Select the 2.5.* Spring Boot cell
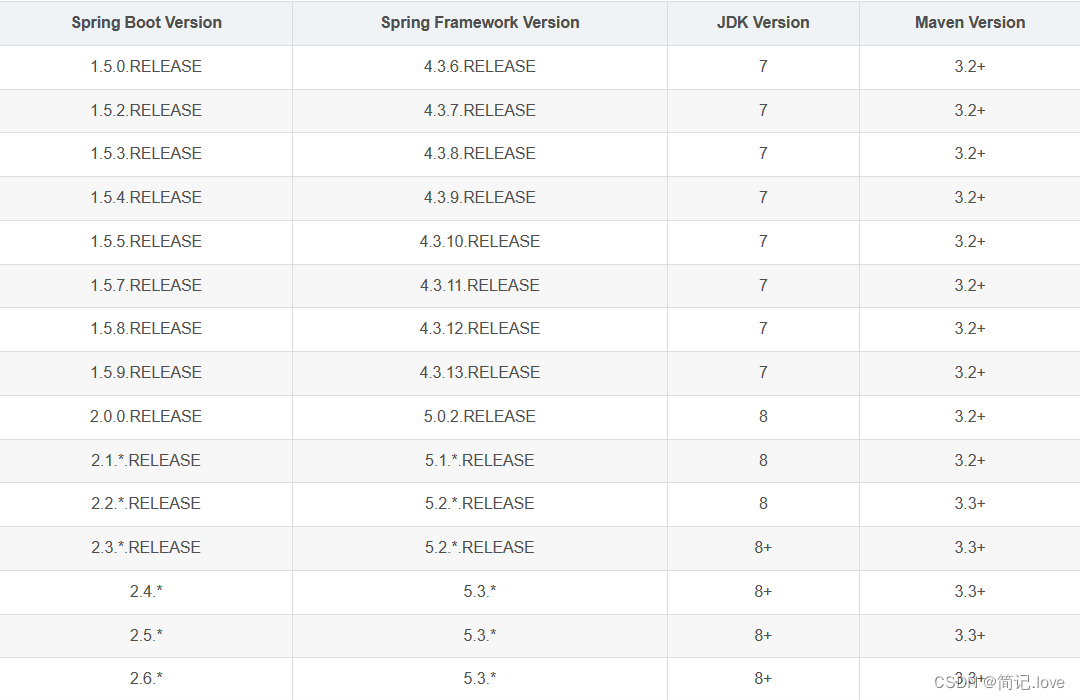This screenshot has width=1080, height=700. coord(146,635)
